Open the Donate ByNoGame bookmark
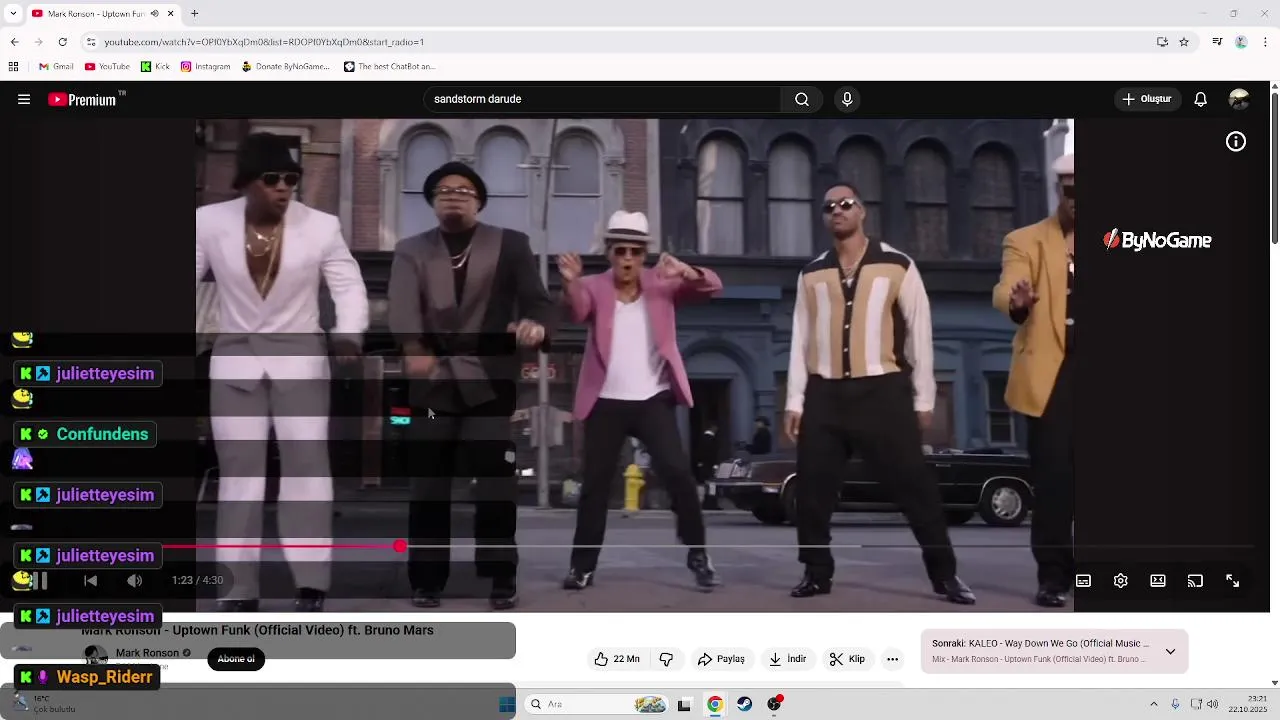The image size is (1280, 720). (285, 67)
